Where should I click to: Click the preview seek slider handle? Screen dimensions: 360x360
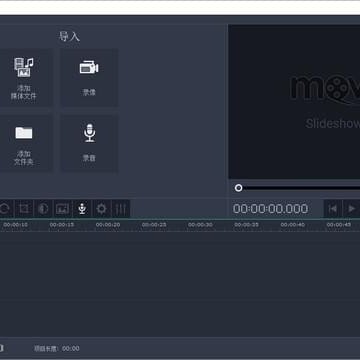pyautogui.click(x=238, y=188)
